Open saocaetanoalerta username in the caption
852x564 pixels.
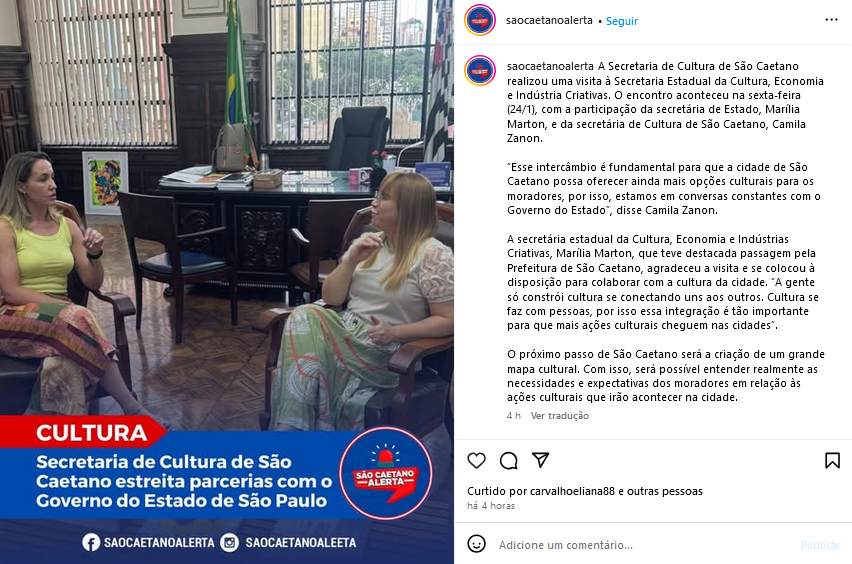click(550, 66)
